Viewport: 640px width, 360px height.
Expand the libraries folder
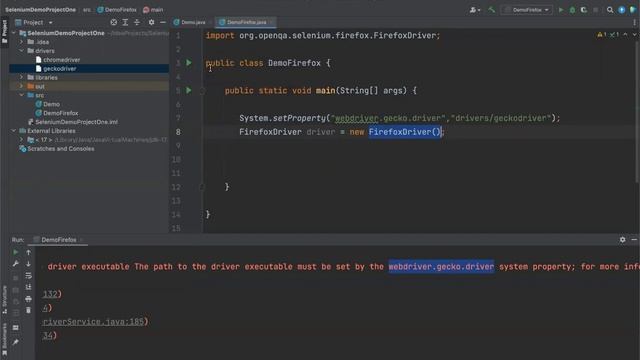pos(22,78)
